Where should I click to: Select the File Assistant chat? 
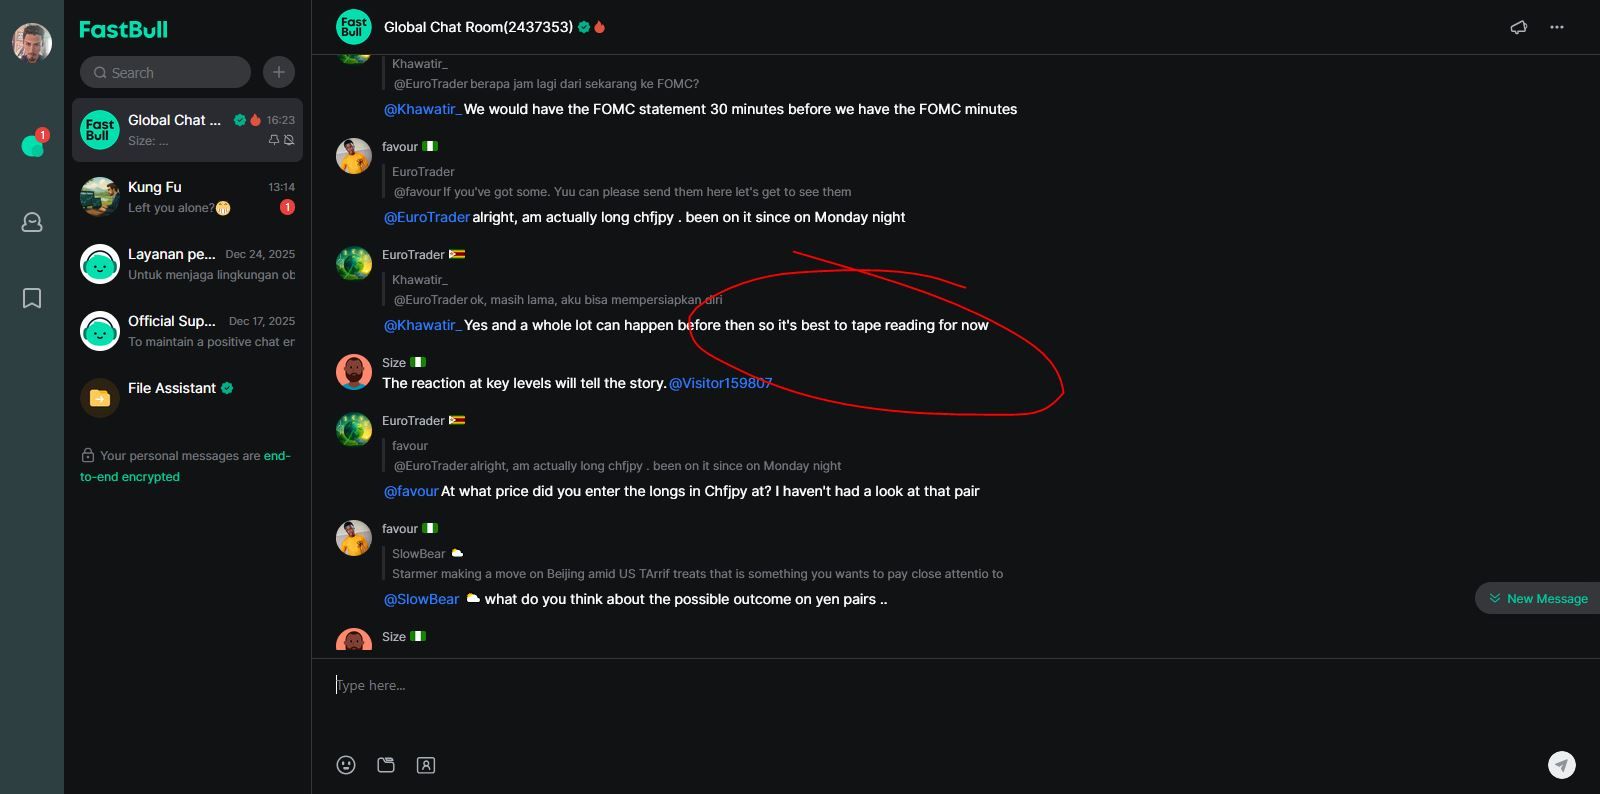pyautogui.click(x=187, y=397)
